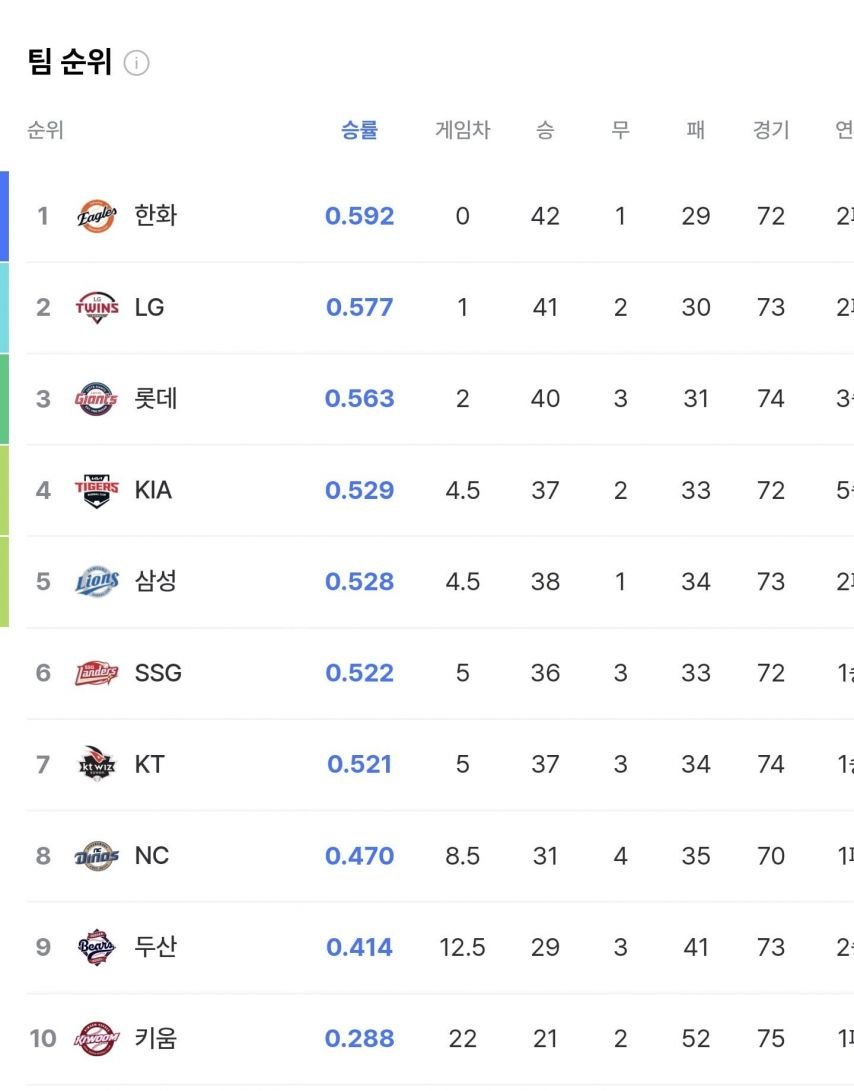Open the Doosan Bears logo
The image size is (854, 1091).
click(x=97, y=947)
